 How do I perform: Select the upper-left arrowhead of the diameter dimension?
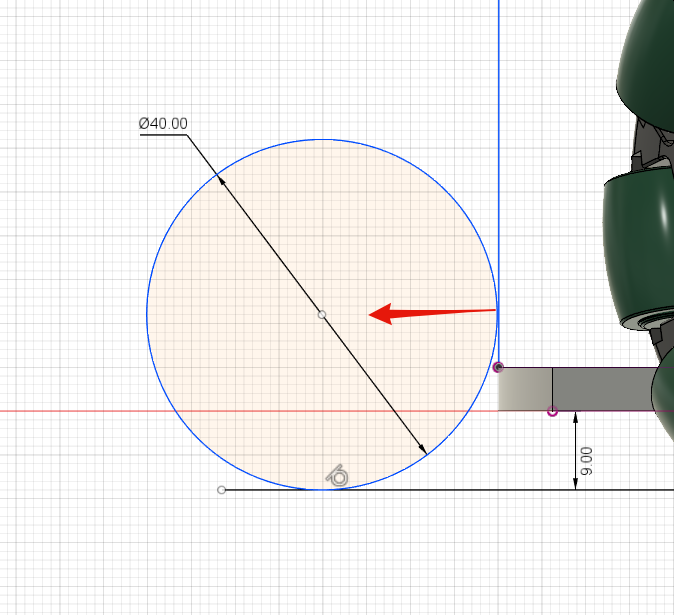click(x=221, y=180)
